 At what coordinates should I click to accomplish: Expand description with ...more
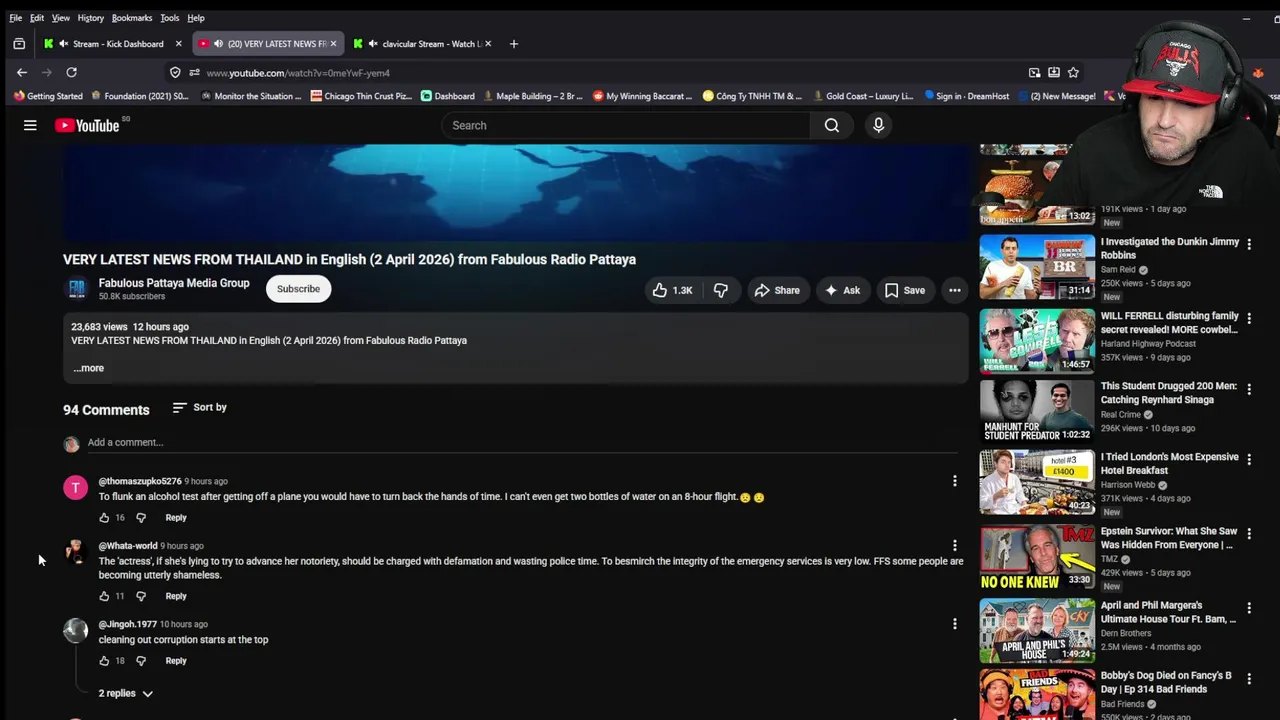pos(88,368)
